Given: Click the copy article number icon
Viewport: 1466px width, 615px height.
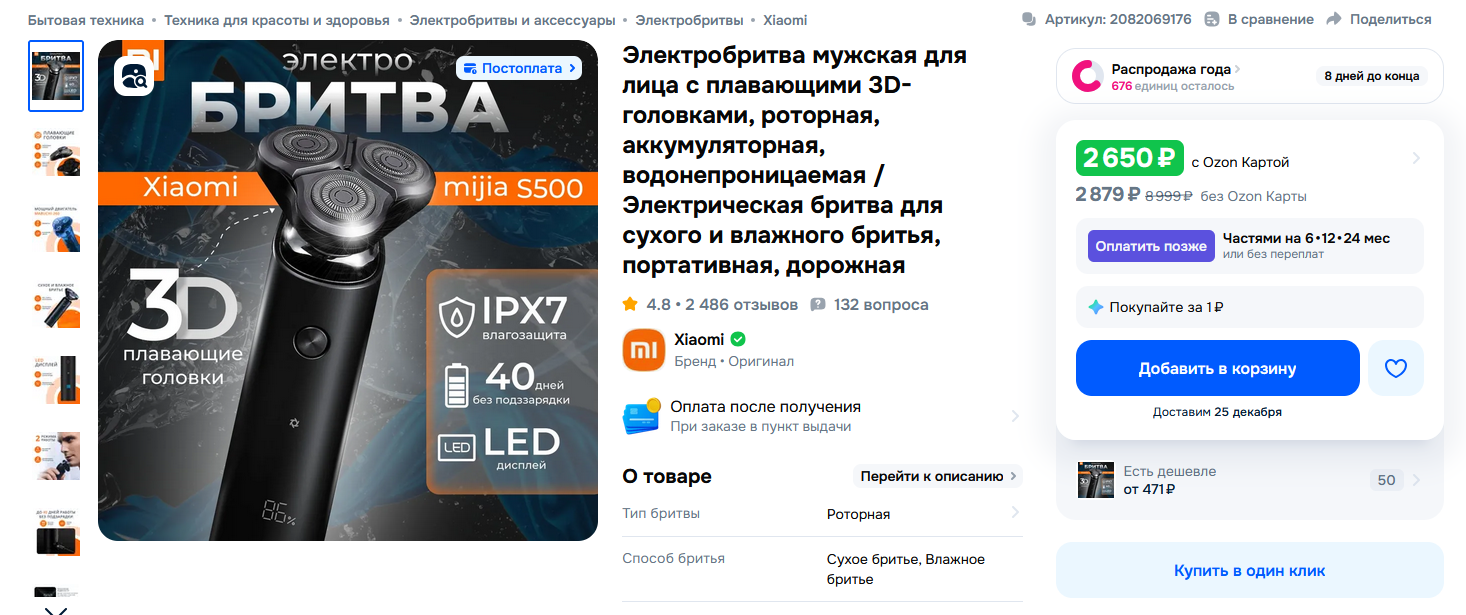Looking at the screenshot, I should click(1029, 19).
